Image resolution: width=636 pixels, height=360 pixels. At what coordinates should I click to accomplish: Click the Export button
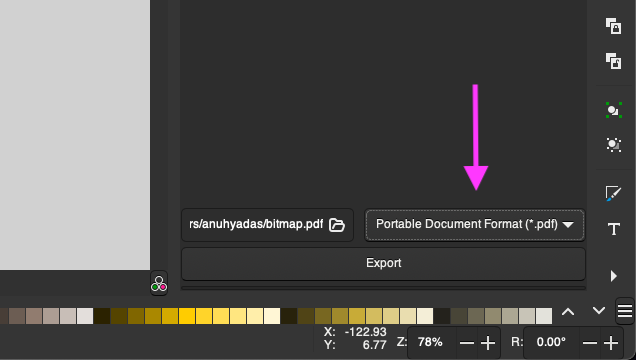[383, 264]
